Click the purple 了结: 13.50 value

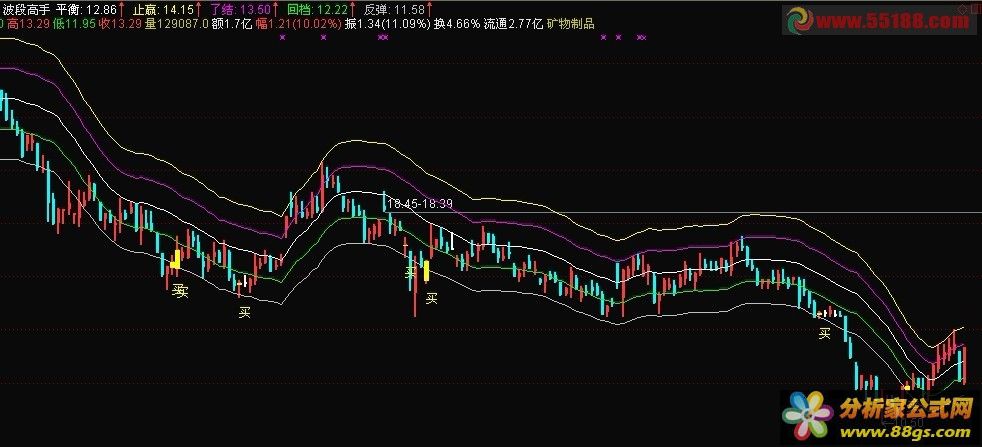240,9
